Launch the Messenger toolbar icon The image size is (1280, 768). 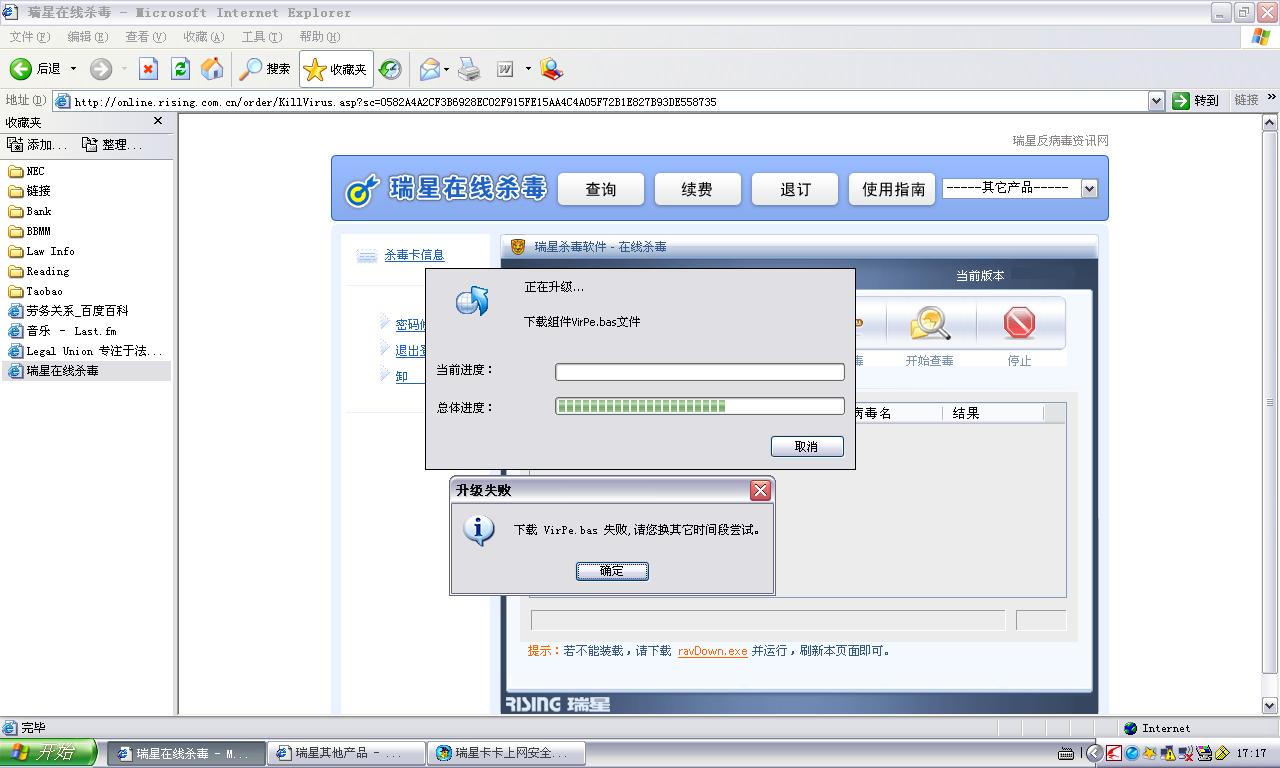[551, 69]
